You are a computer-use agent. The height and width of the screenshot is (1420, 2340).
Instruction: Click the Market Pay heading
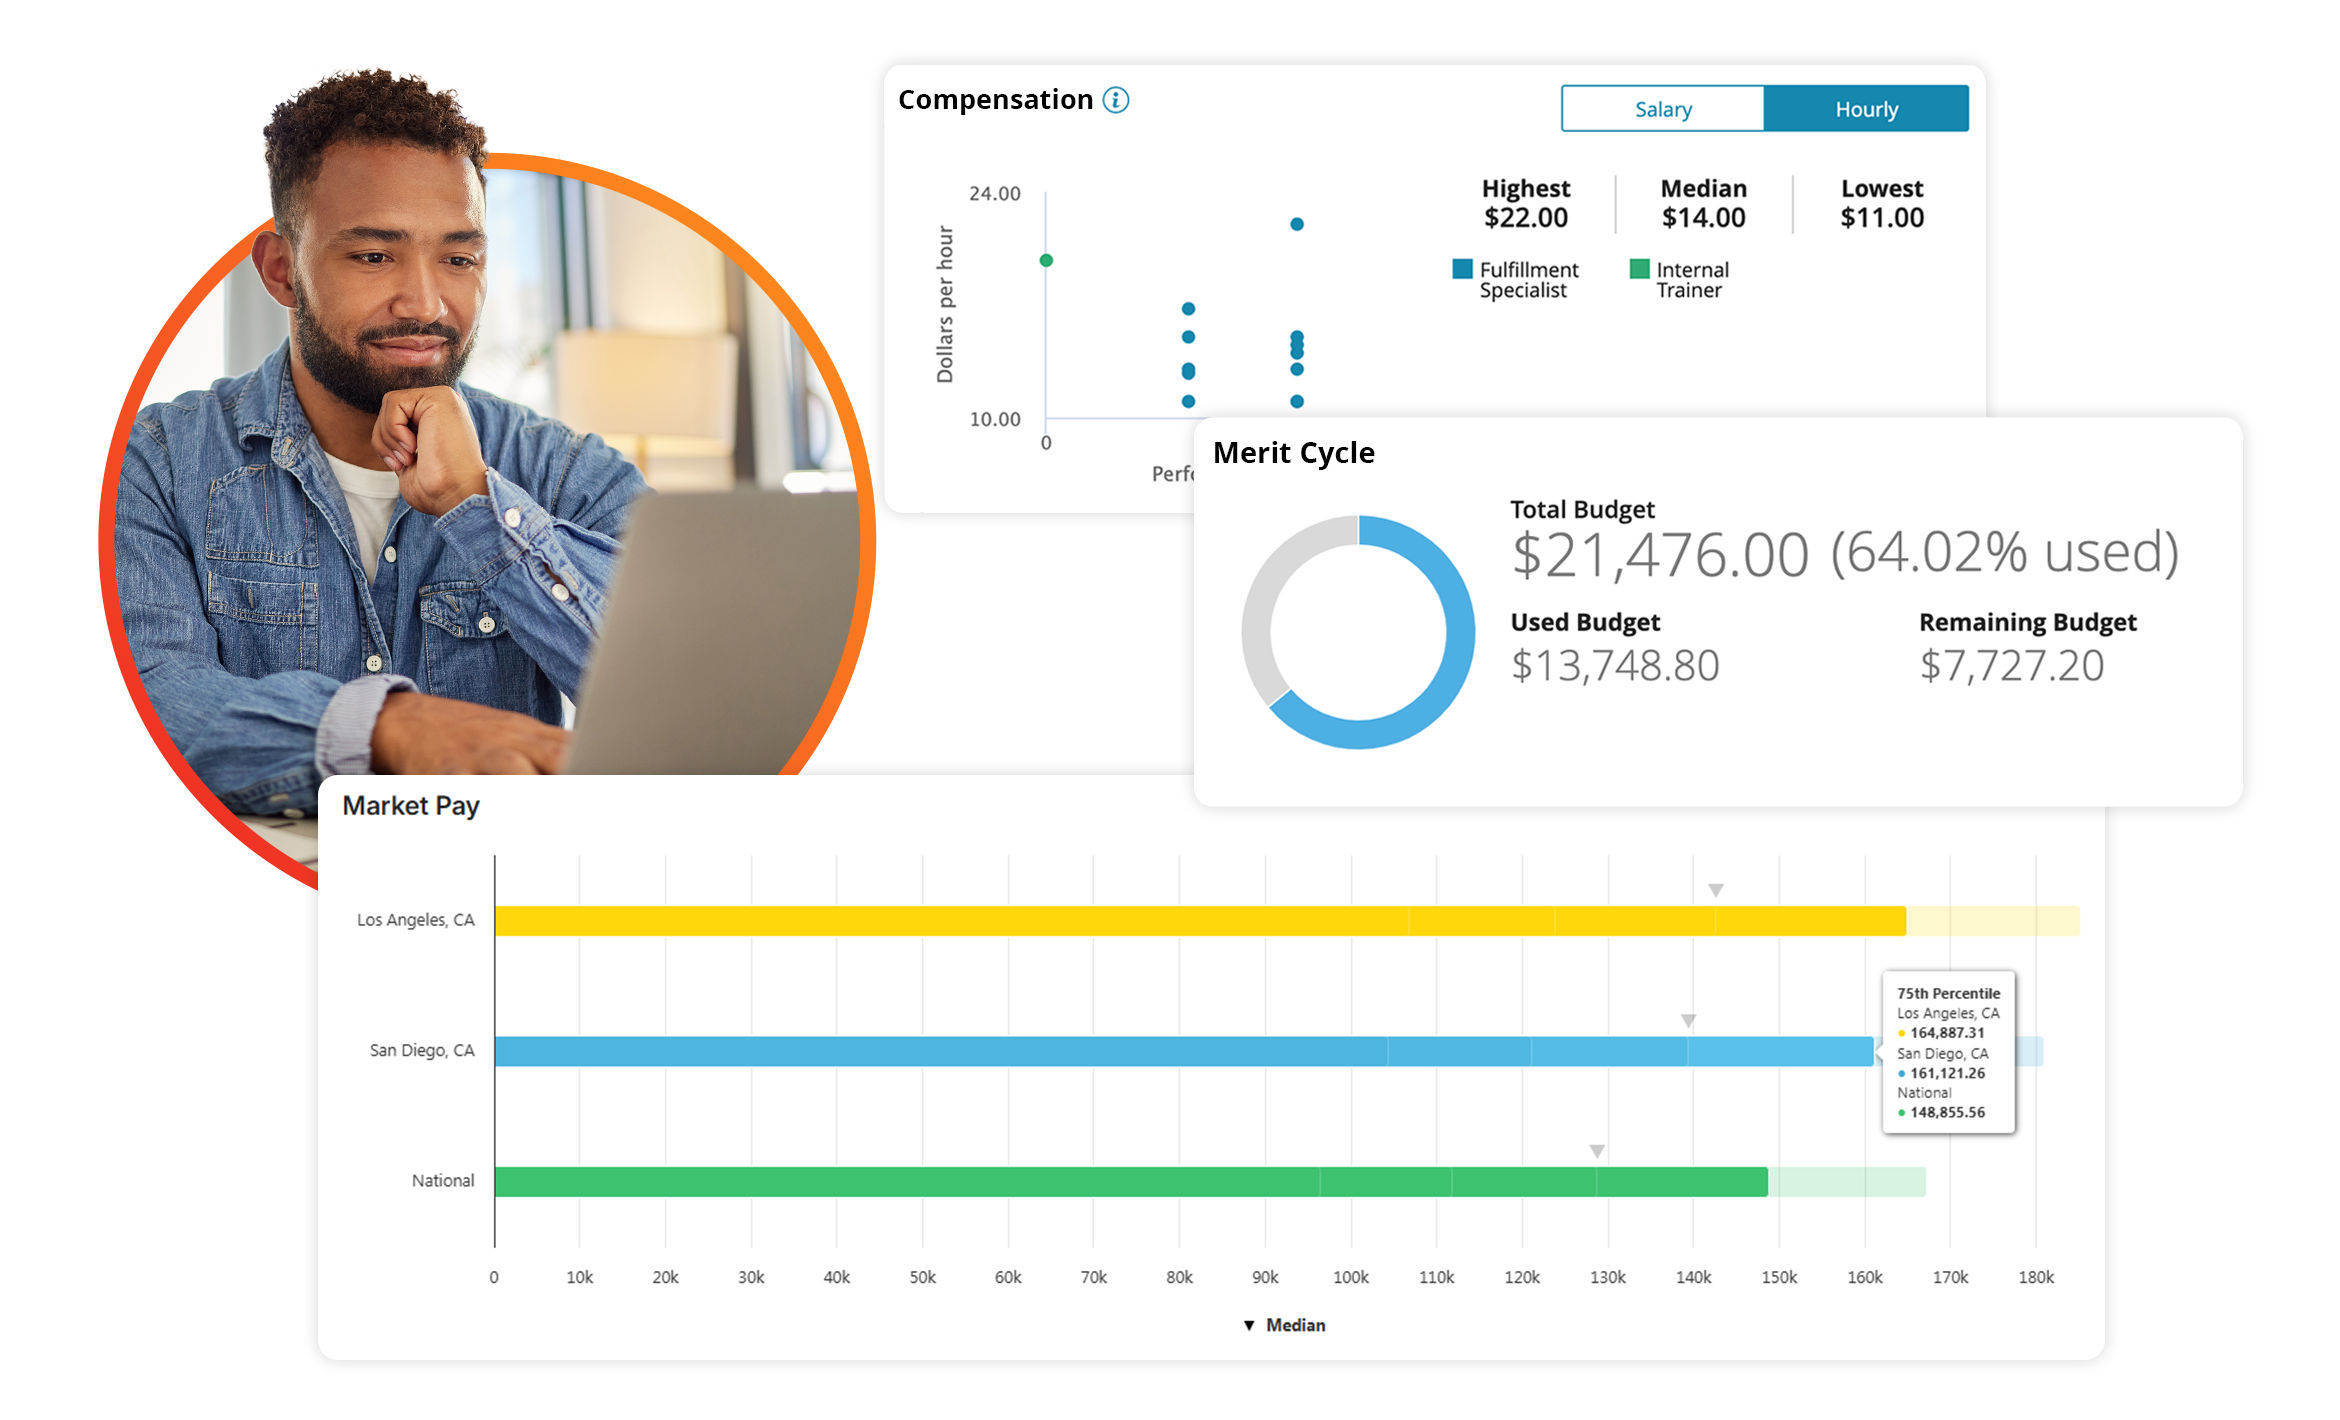(x=410, y=806)
